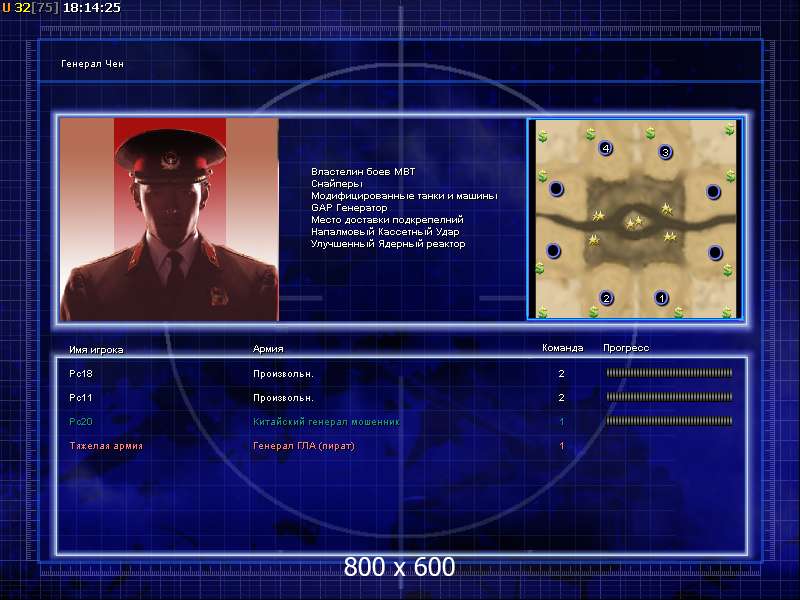The height and width of the screenshot is (600, 800).
Task: Click the dollar icon directly above position 3
Action: point(650,133)
